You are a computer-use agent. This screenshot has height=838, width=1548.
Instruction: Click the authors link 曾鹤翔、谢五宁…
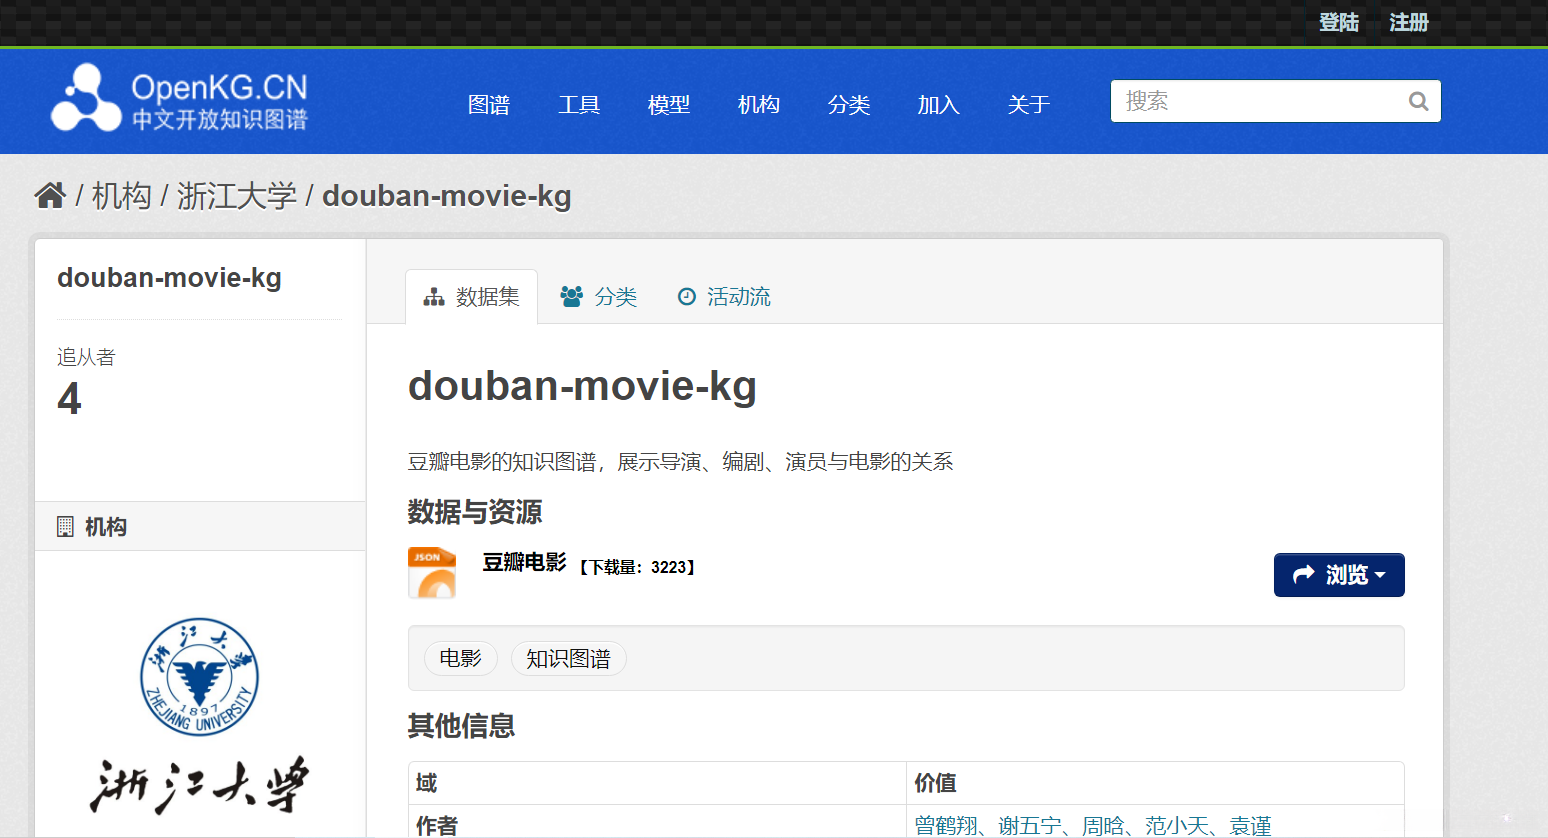pyautogui.click(x=1093, y=825)
